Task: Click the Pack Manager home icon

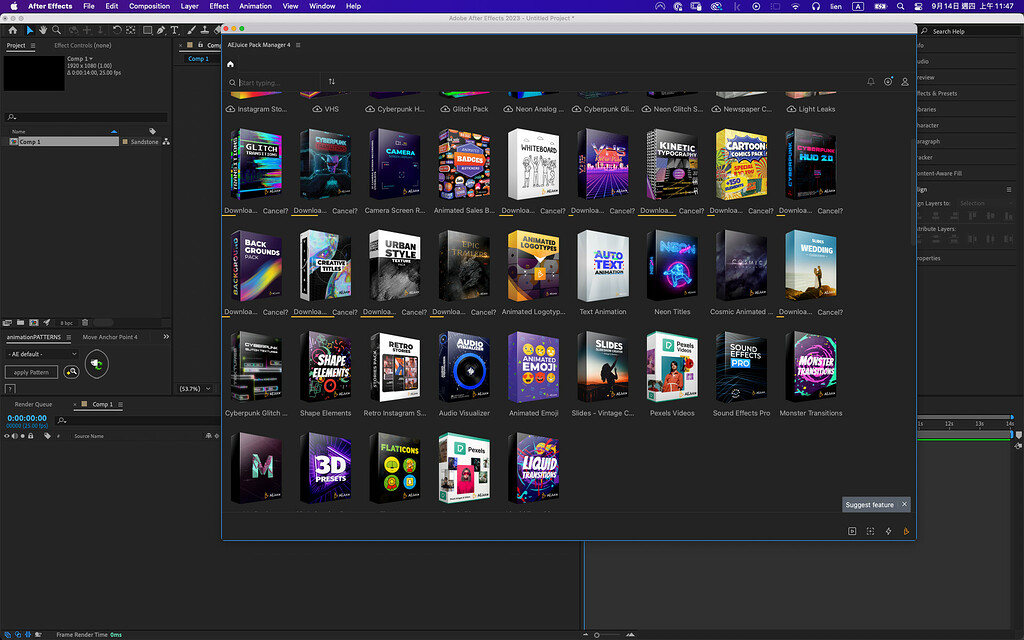Action: (x=230, y=64)
